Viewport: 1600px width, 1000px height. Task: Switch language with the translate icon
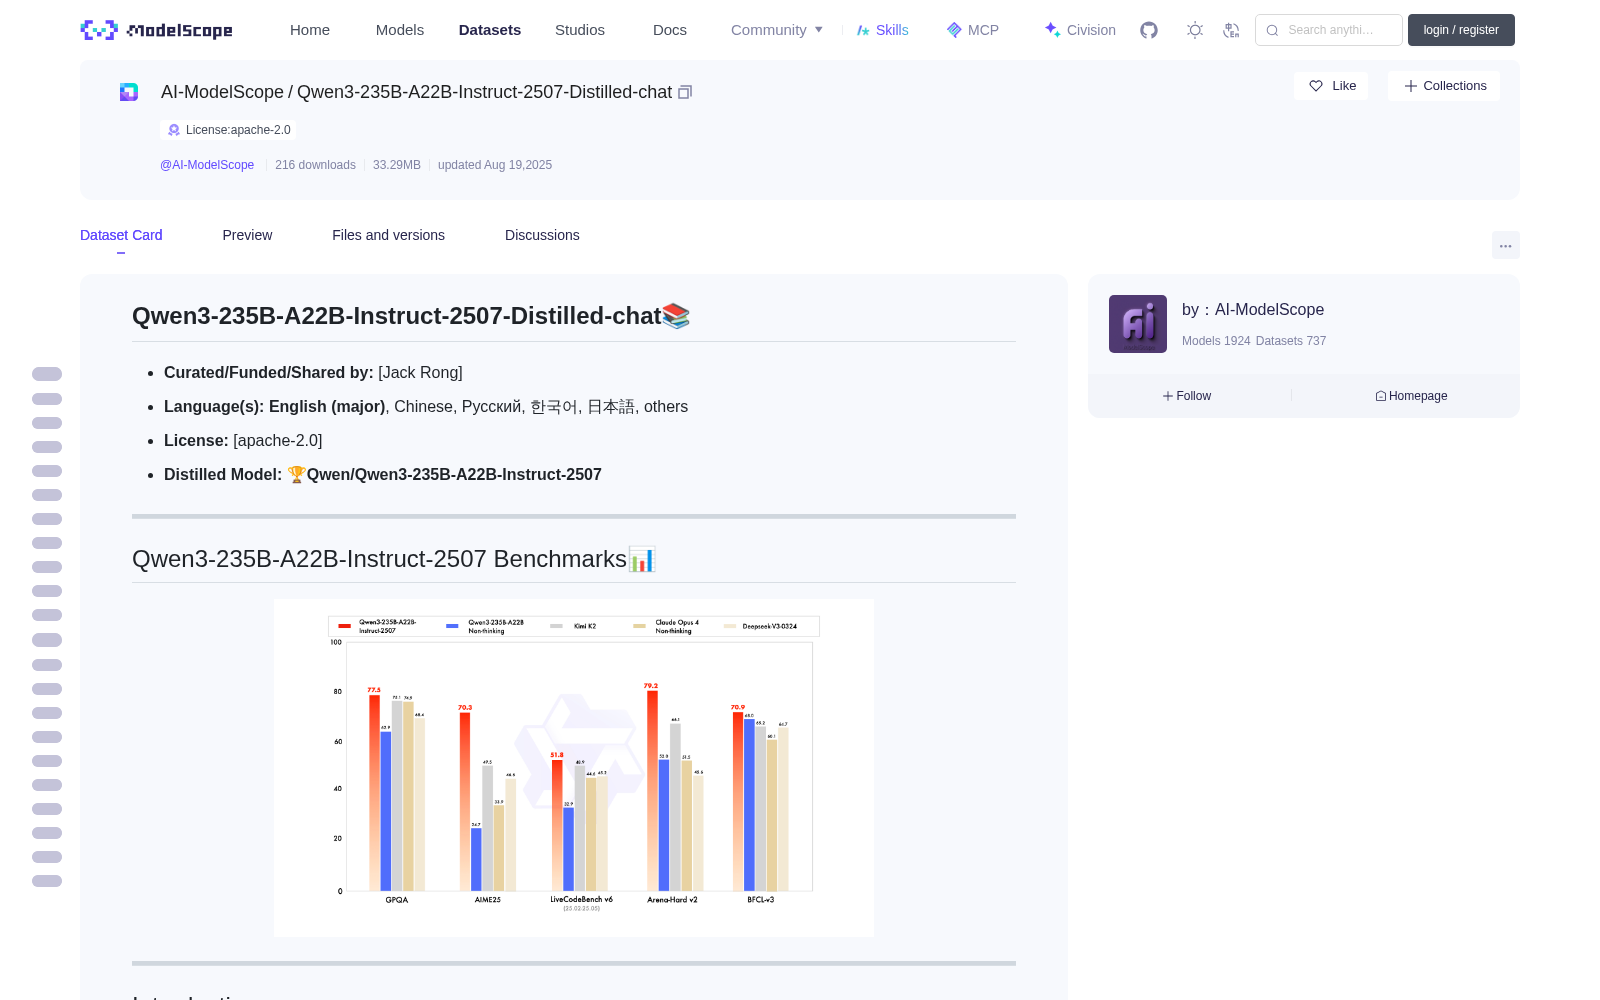click(x=1231, y=30)
